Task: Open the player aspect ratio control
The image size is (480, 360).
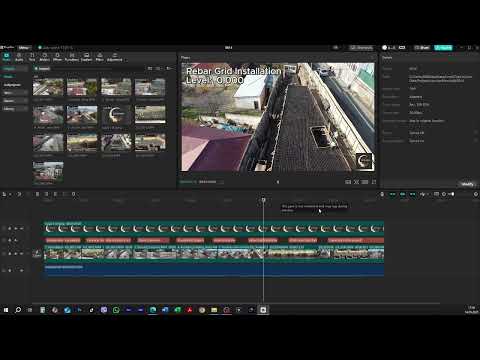Action: click(x=365, y=182)
